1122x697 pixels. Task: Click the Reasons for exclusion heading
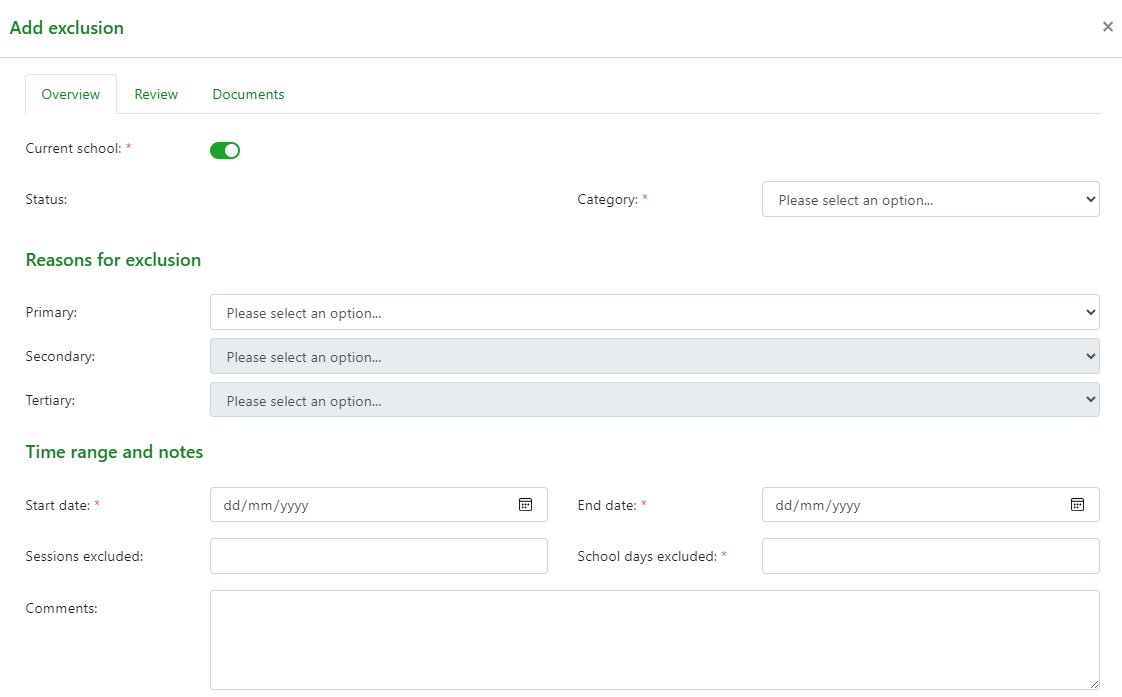(113, 260)
